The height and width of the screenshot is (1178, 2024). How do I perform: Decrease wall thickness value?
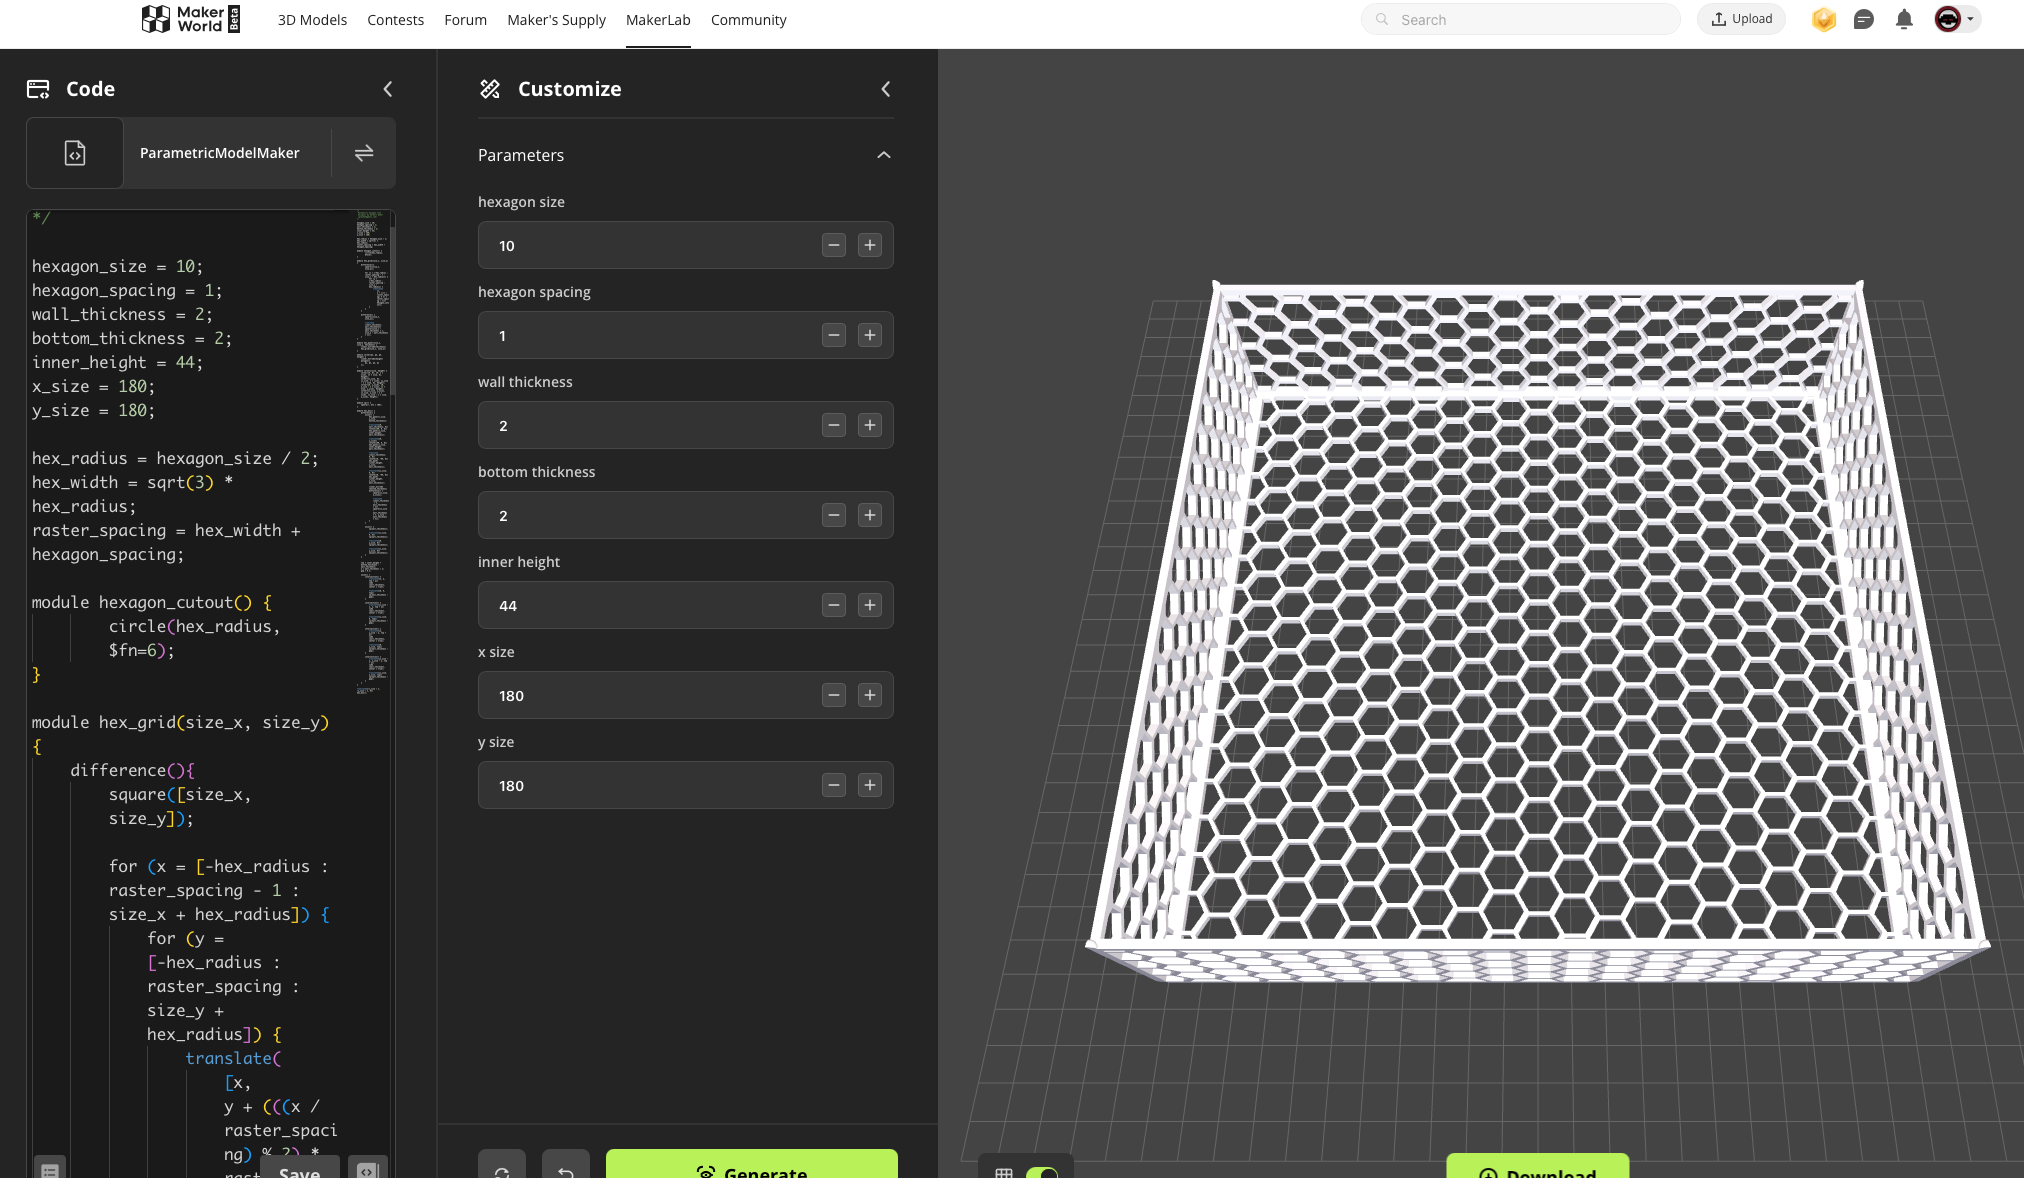point(834,425)
